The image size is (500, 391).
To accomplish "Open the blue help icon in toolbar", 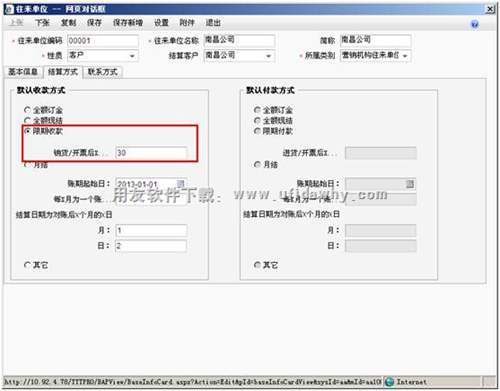I will click(475, 24).
